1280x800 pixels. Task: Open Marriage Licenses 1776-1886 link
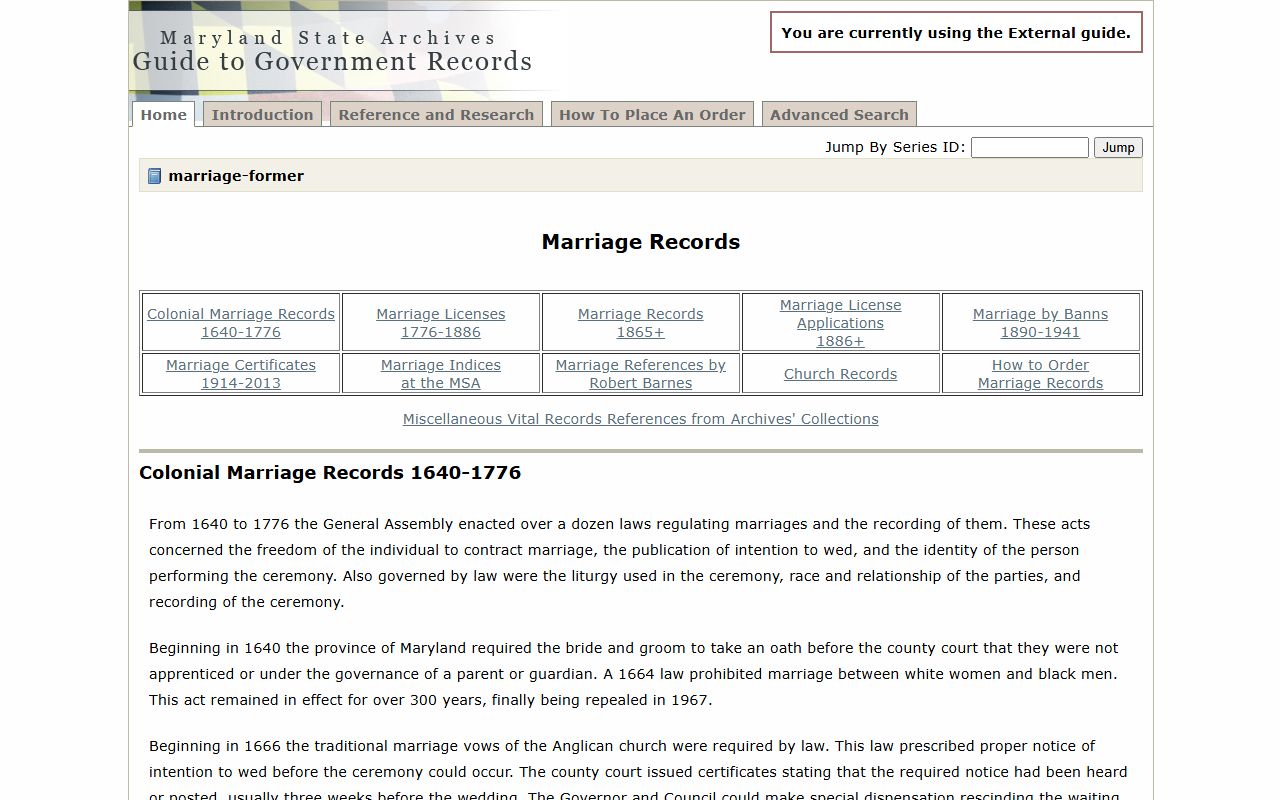(441, 323)
